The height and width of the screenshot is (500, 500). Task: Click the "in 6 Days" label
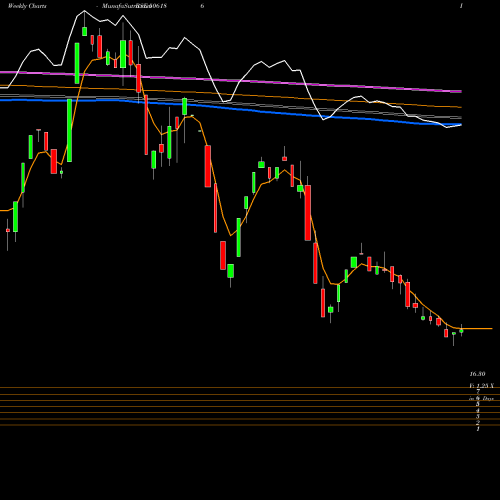click(481, 398)
